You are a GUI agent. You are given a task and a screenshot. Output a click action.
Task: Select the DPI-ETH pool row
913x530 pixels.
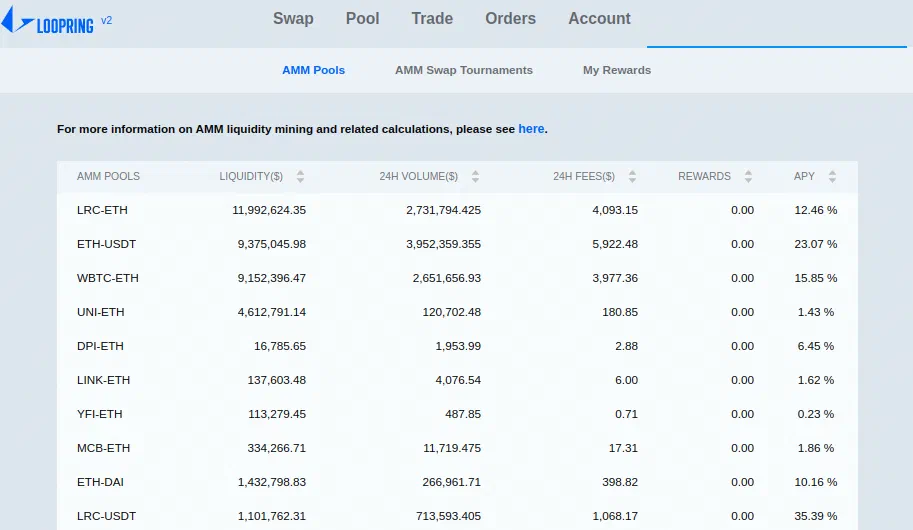(457, 346)
